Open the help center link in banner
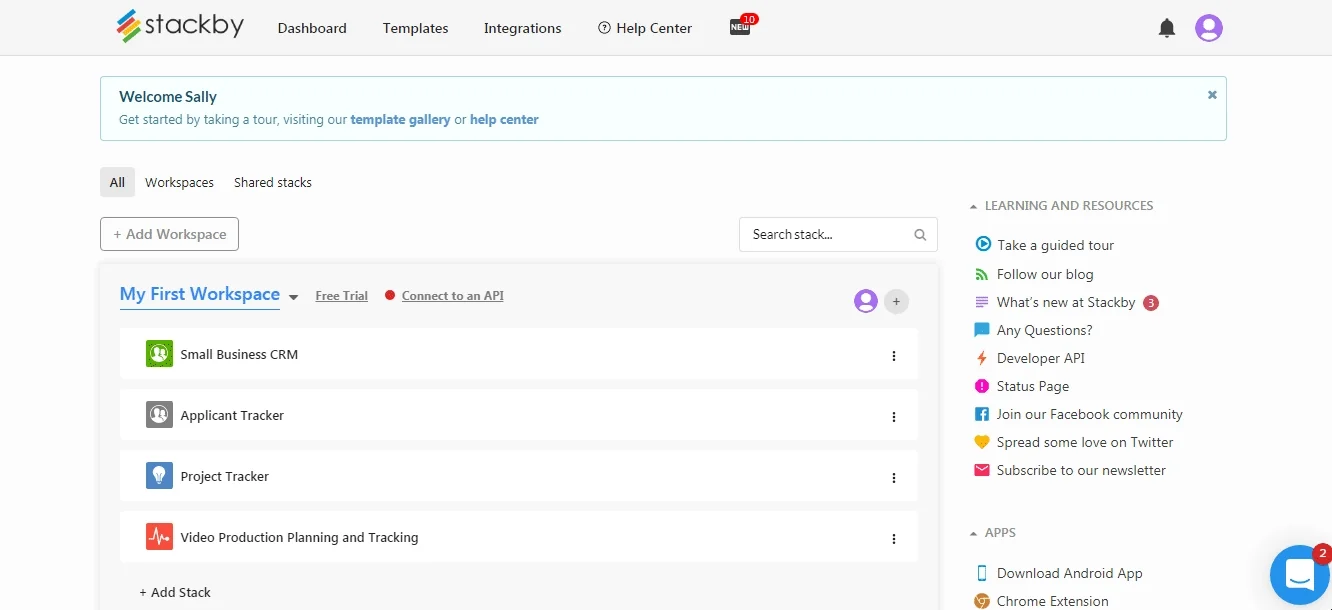 coord(504,119)
